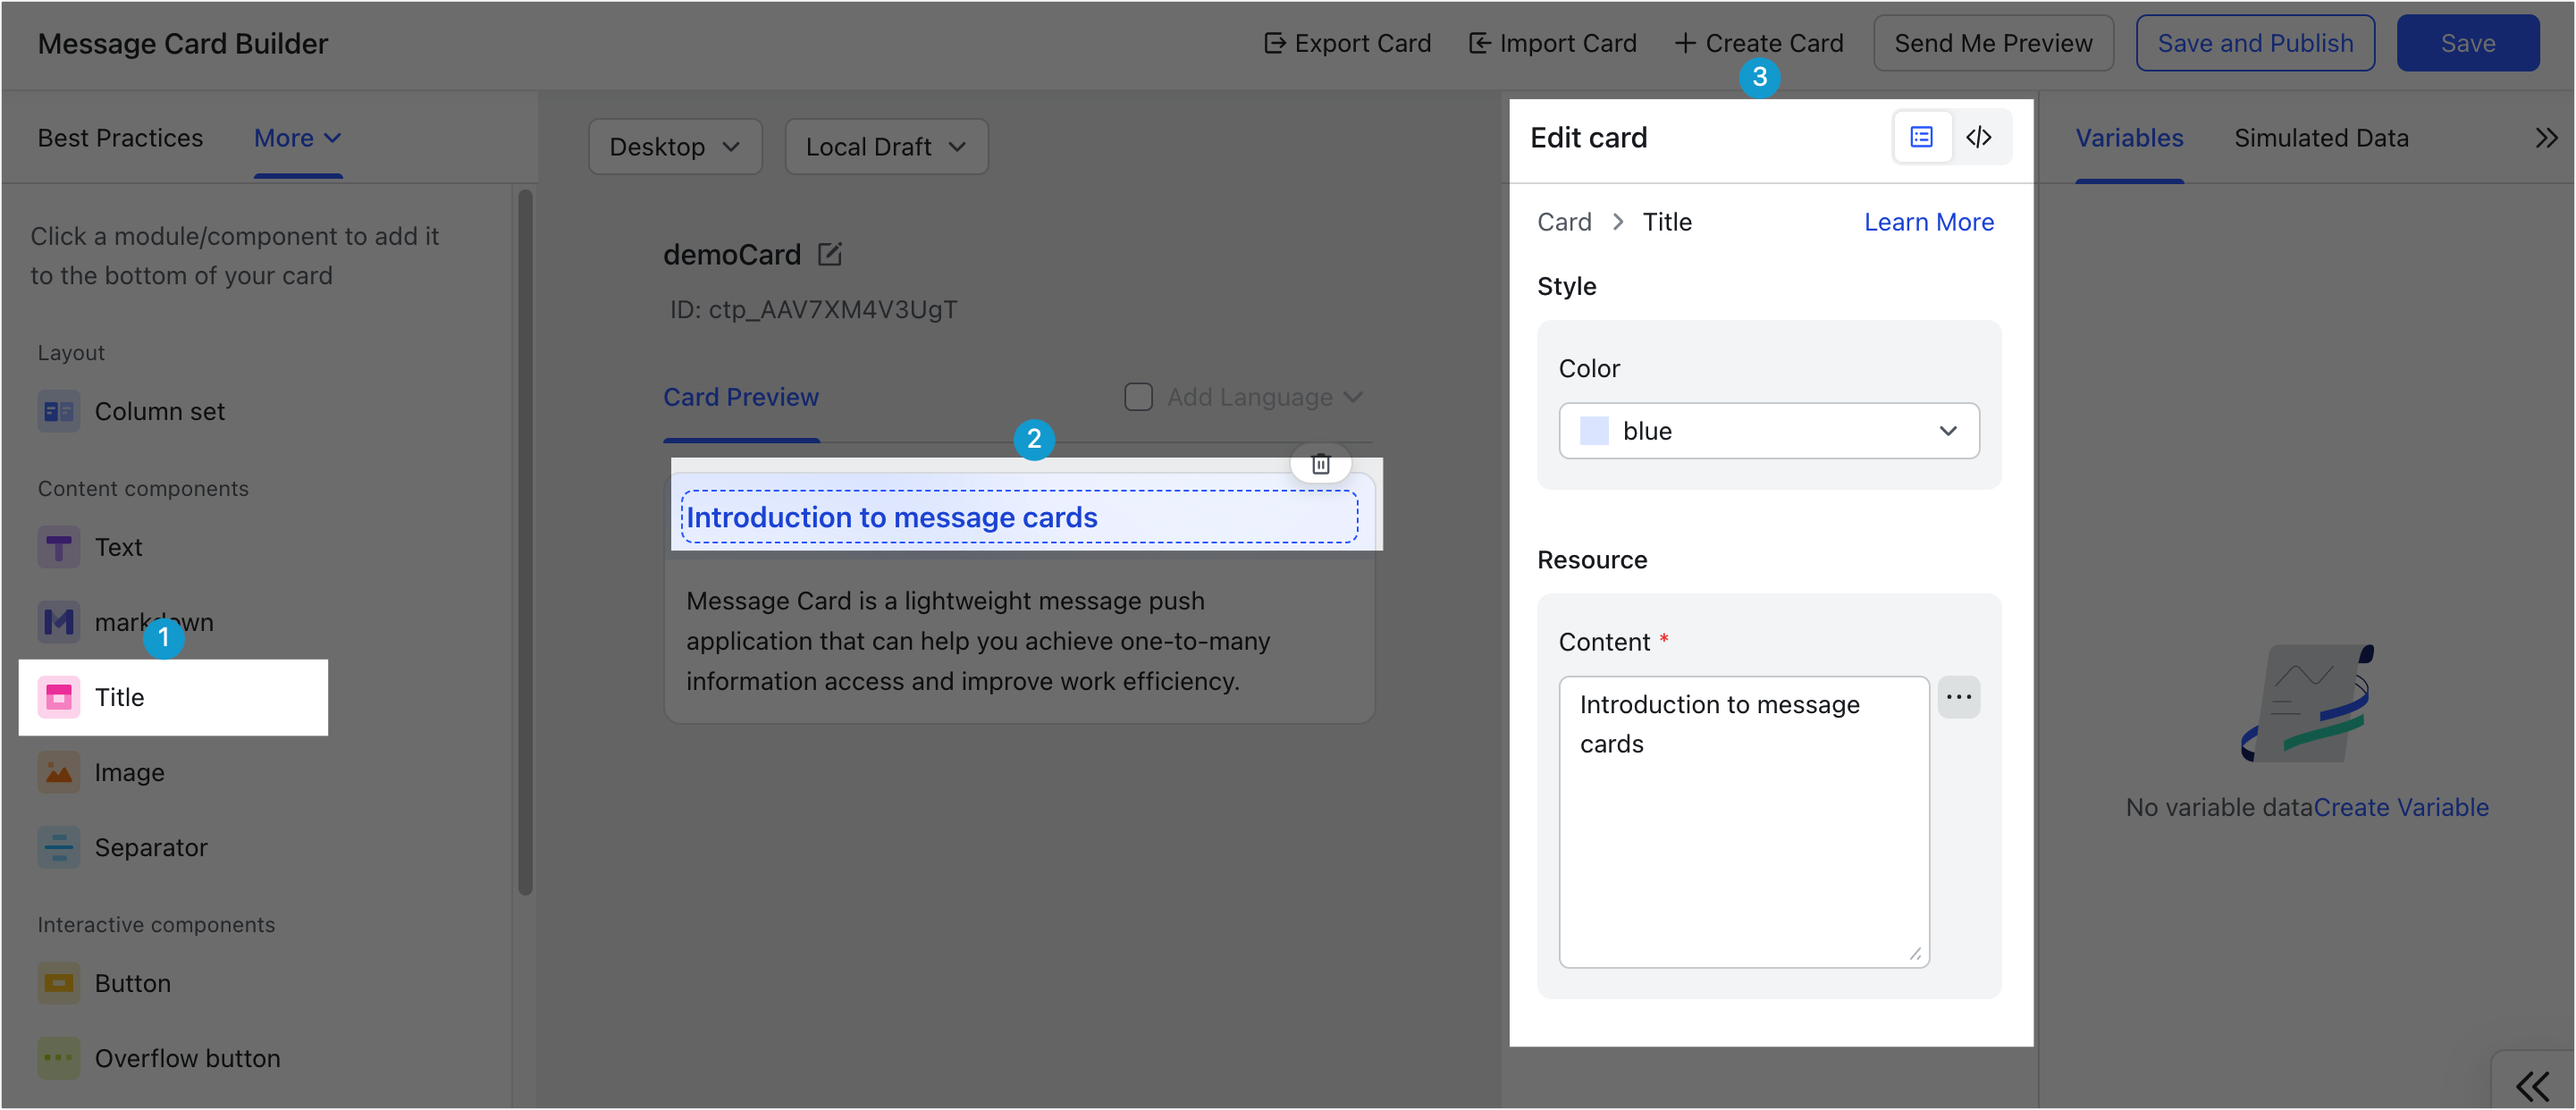Tick the Add Language checkbox
Viewport: 2576px width, 1110px height.
coord(1138,397)
